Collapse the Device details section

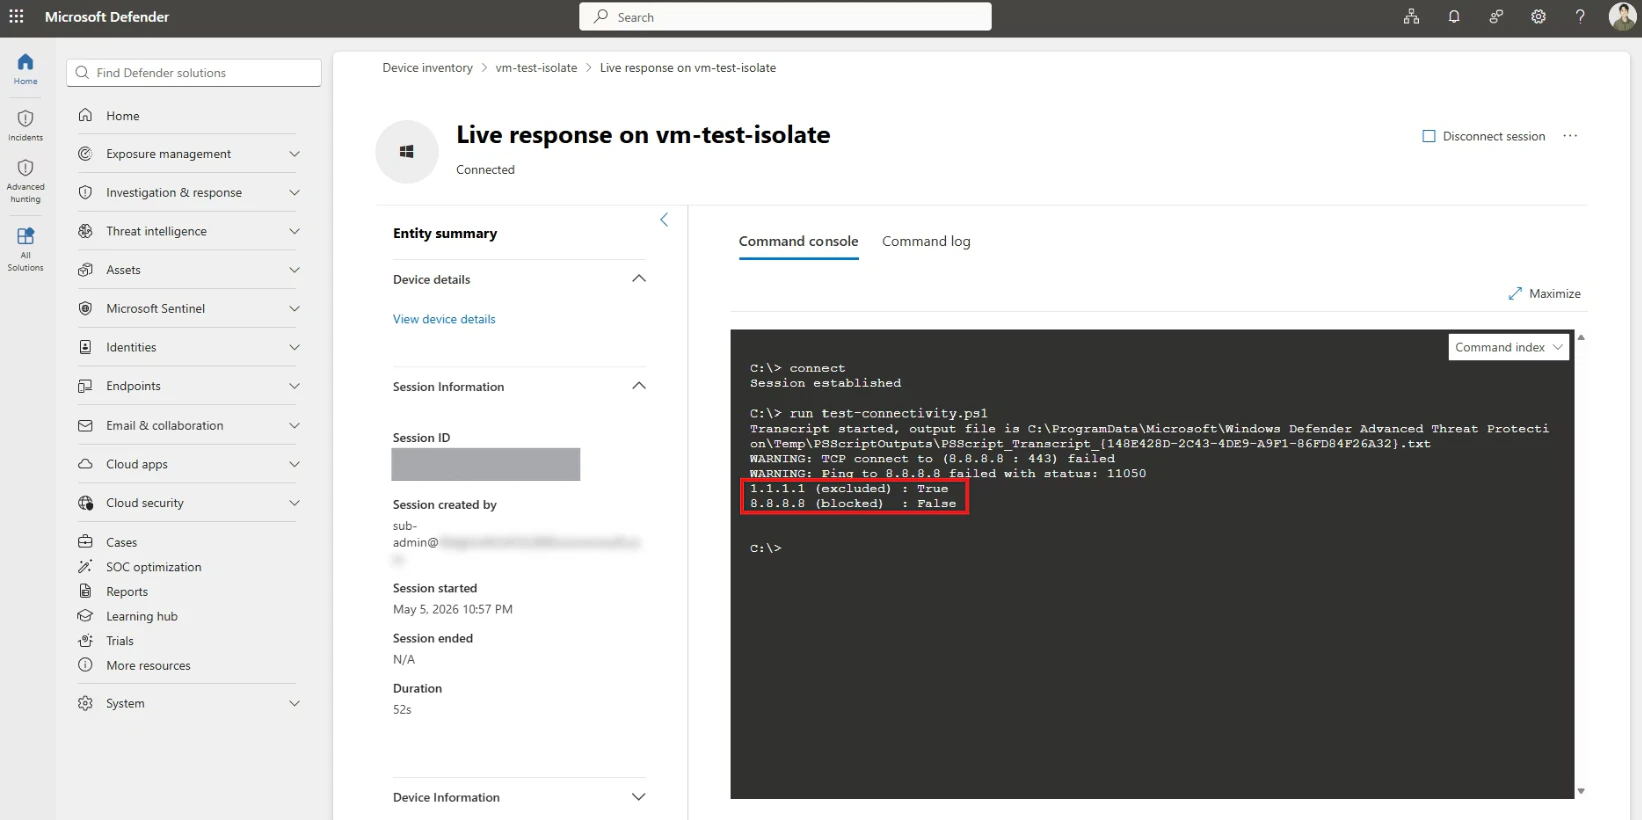tap(639, 279)
